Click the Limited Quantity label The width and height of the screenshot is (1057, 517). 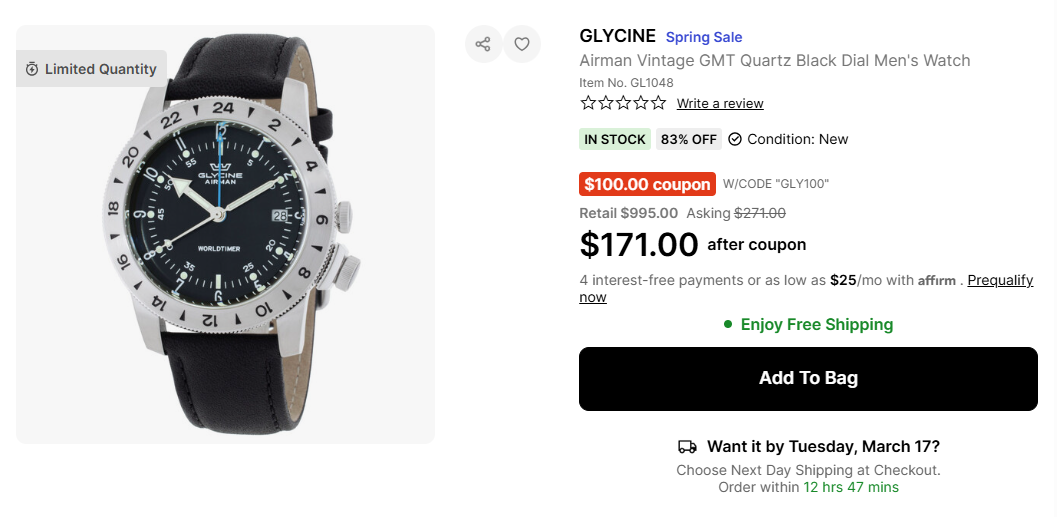pos(100,69)
